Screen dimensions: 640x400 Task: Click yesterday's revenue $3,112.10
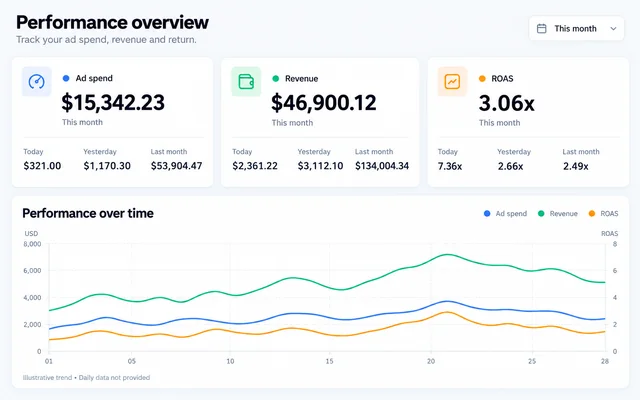point(320,166)
